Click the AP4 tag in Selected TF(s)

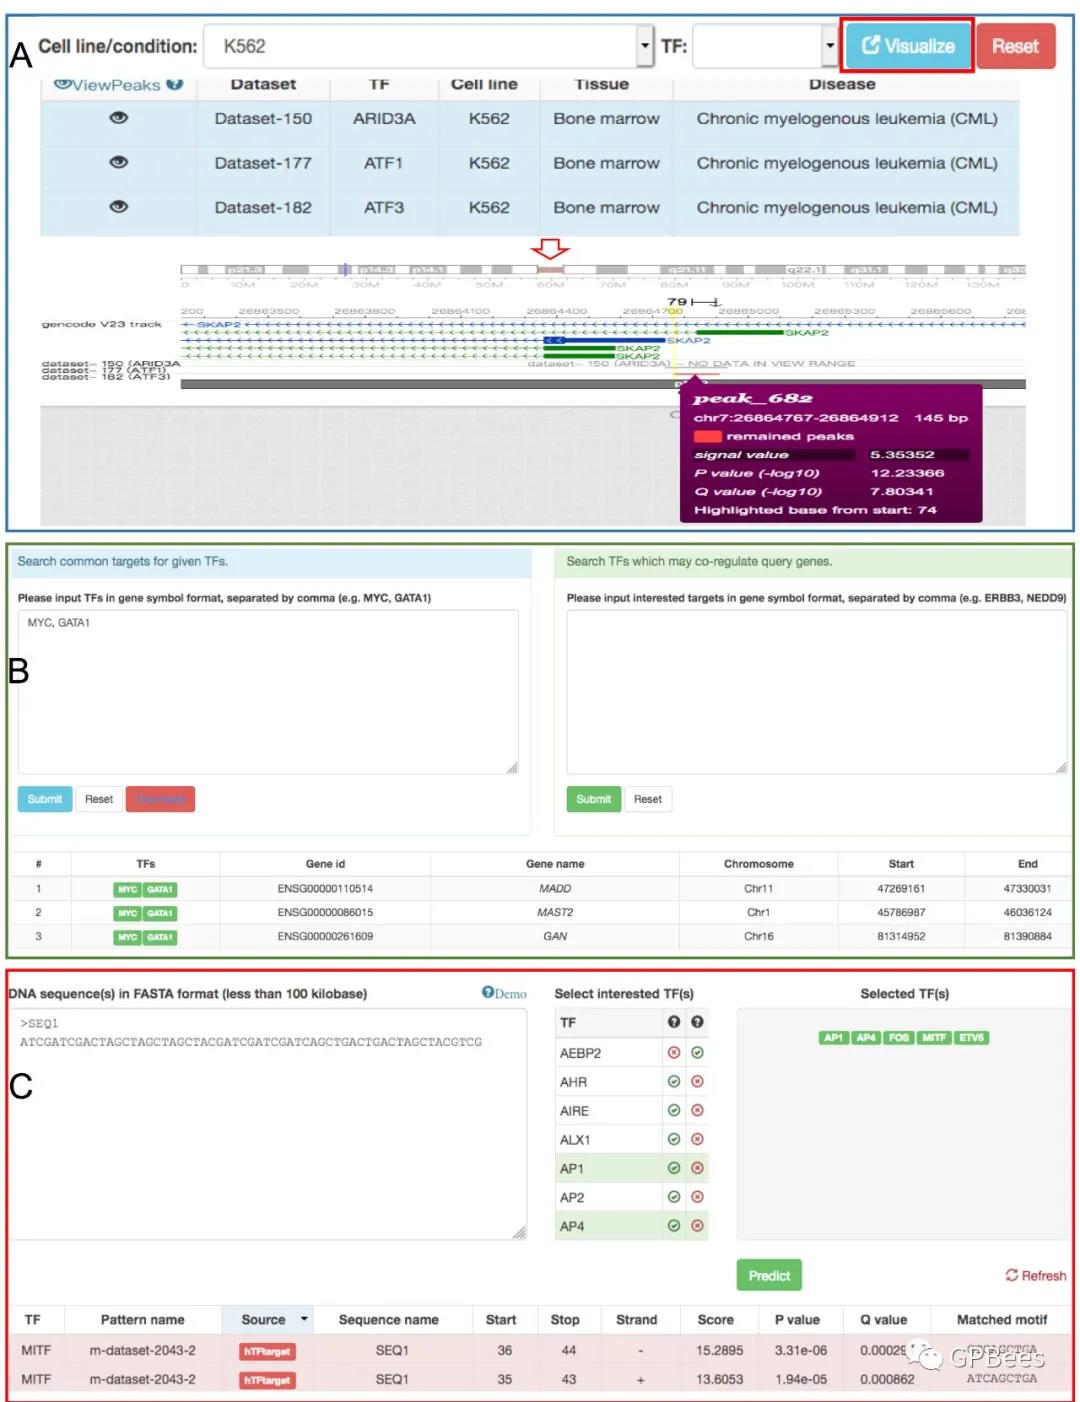tap(866, 1038)
